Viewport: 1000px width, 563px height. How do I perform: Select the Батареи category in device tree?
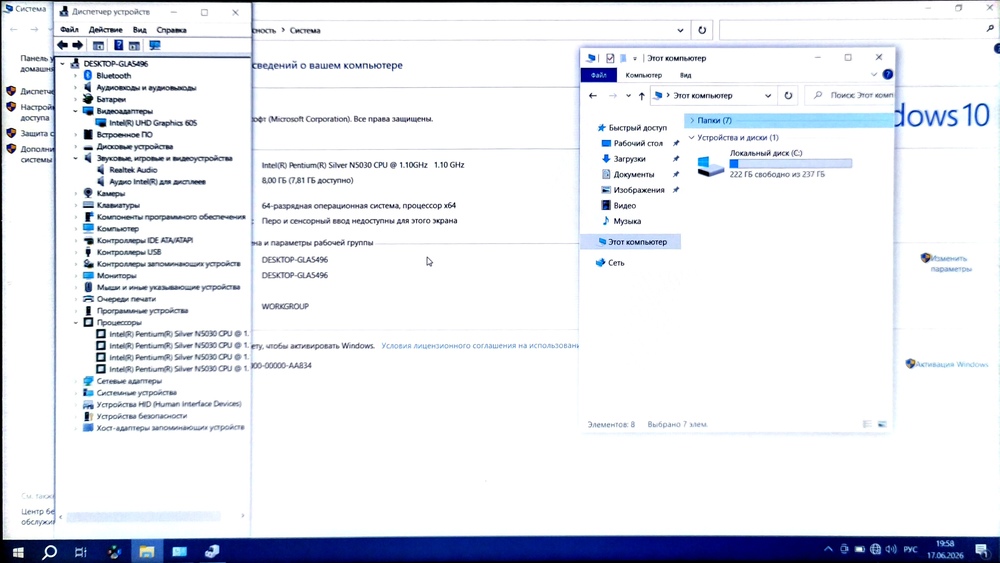[x=111, y=99]
